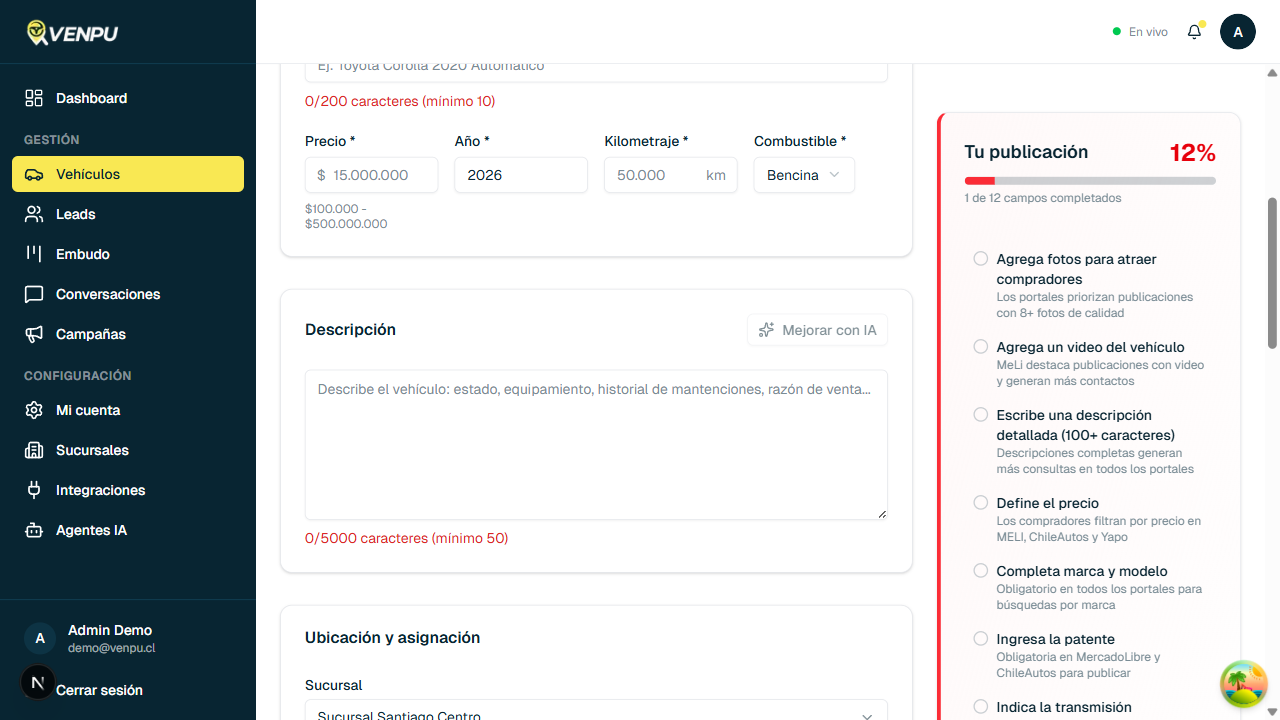Go to Vehículos in the sidebar
The image size is (1280, 720).
128,174
